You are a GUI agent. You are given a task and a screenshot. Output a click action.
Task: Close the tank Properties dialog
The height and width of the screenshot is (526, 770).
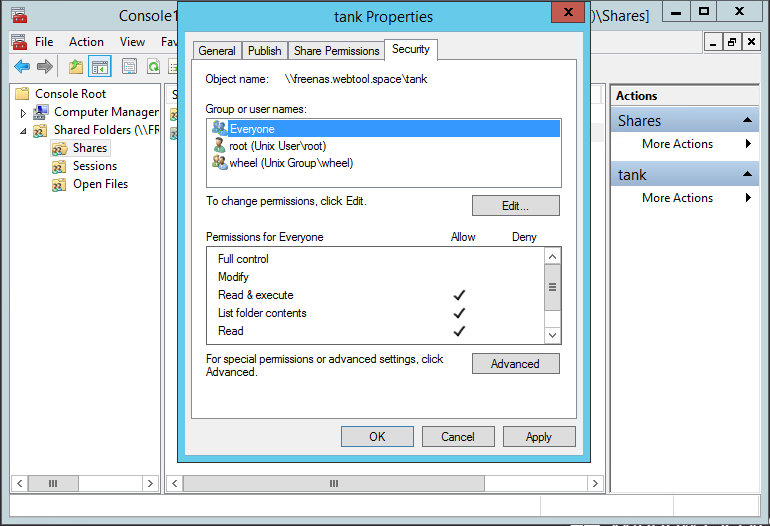[x=568, y=12]
